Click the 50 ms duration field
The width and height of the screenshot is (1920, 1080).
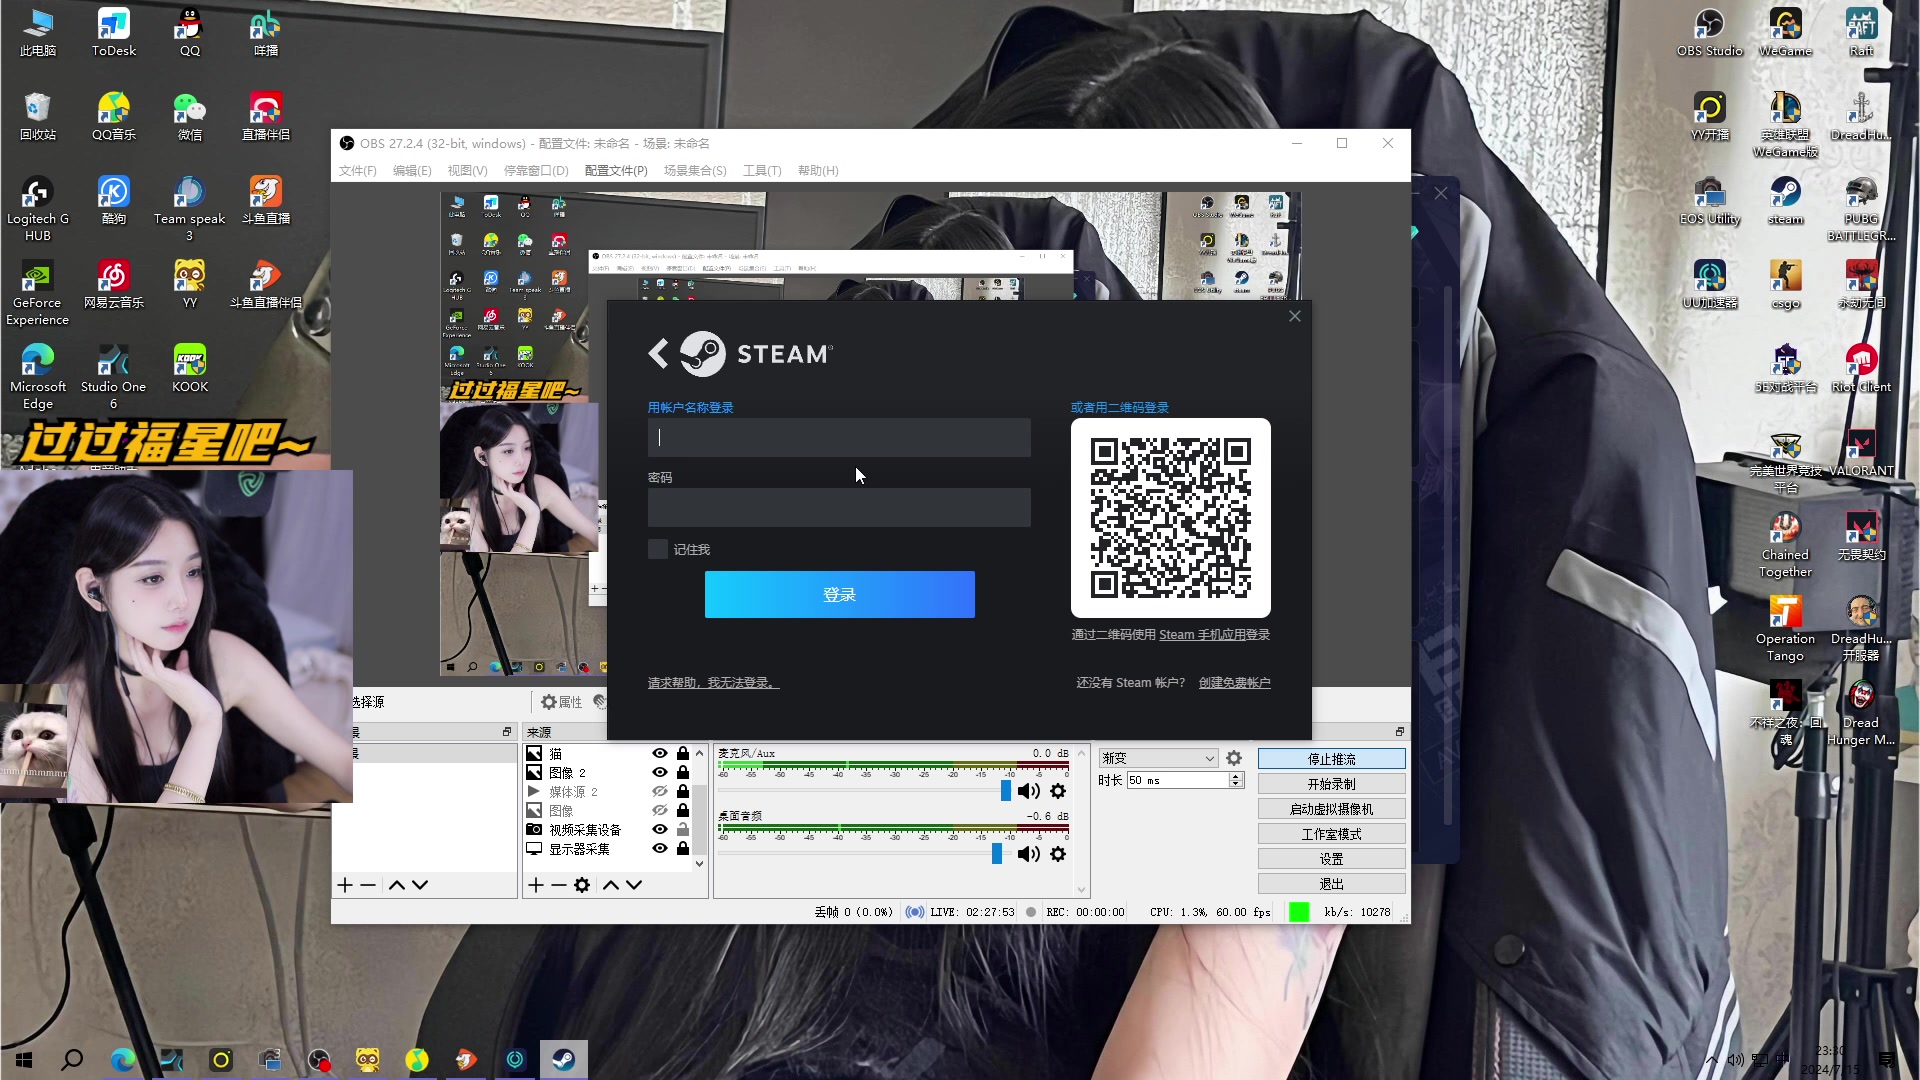point(1178,780)
